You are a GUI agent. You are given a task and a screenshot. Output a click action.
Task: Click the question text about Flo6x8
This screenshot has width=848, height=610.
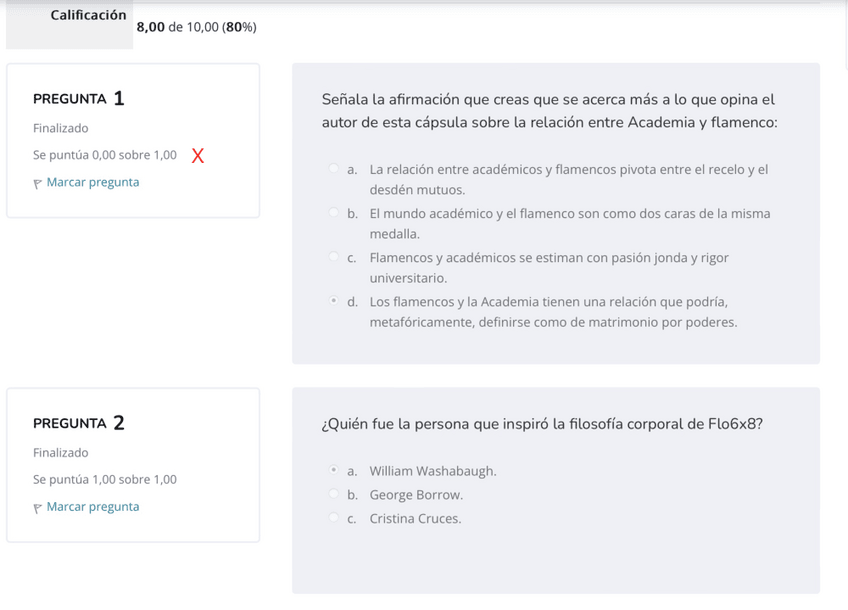coord(542,423)
